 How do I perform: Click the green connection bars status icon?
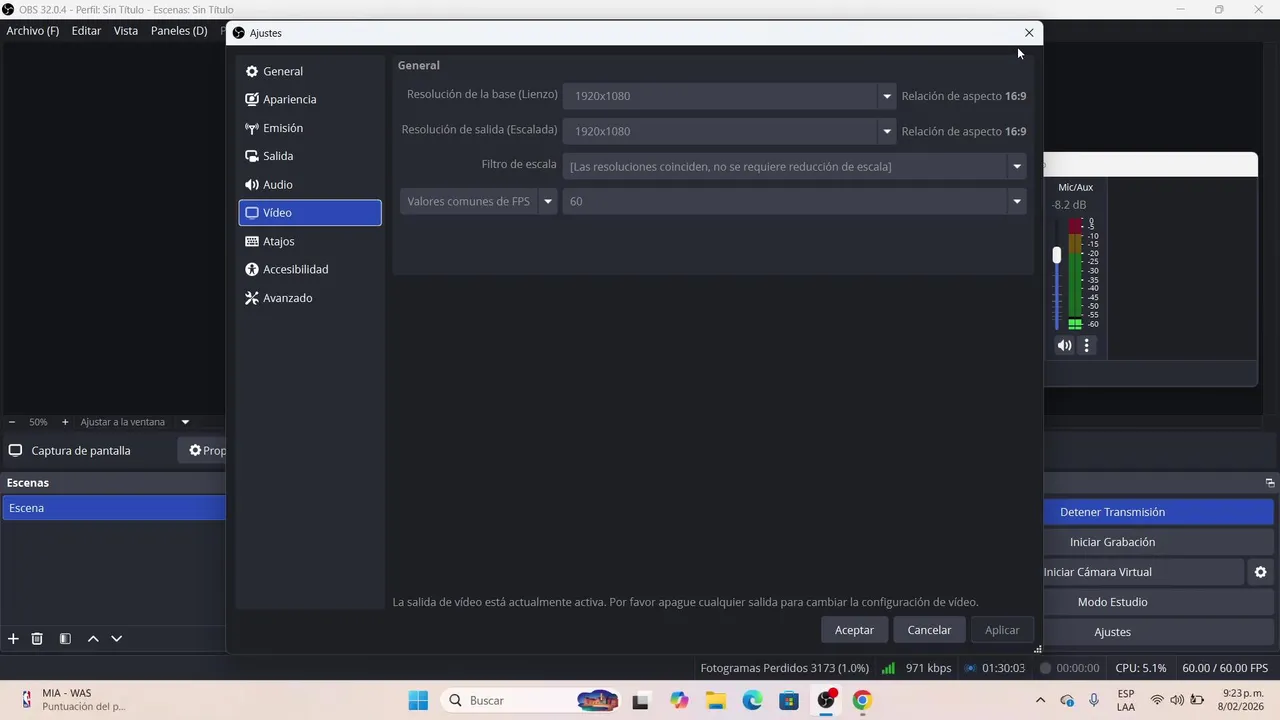click(888, 668)
